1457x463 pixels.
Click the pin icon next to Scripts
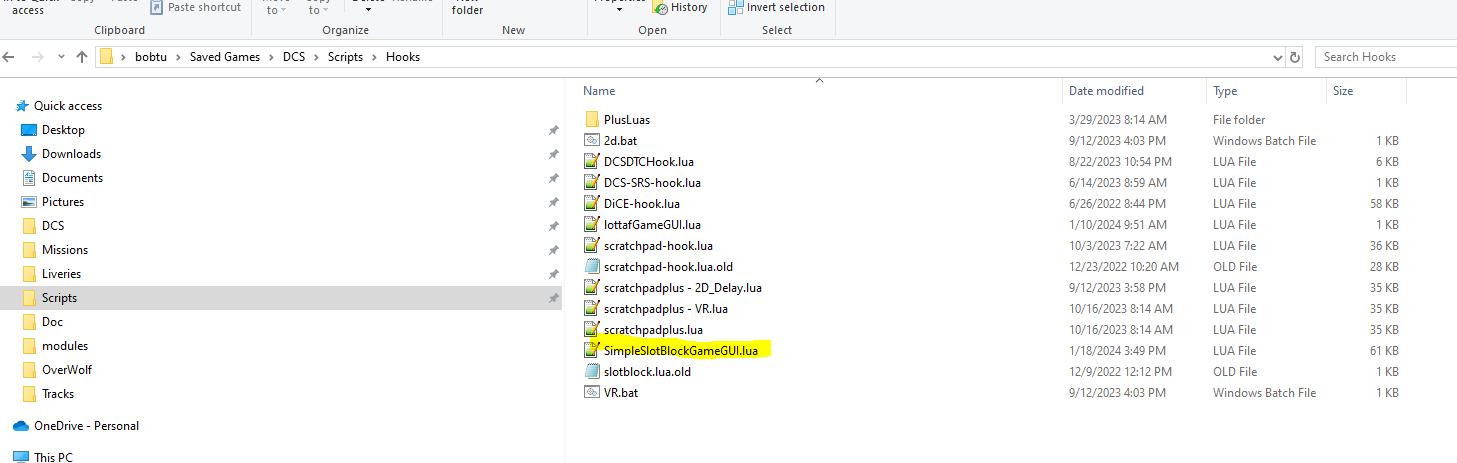click(x=553, y=298)
